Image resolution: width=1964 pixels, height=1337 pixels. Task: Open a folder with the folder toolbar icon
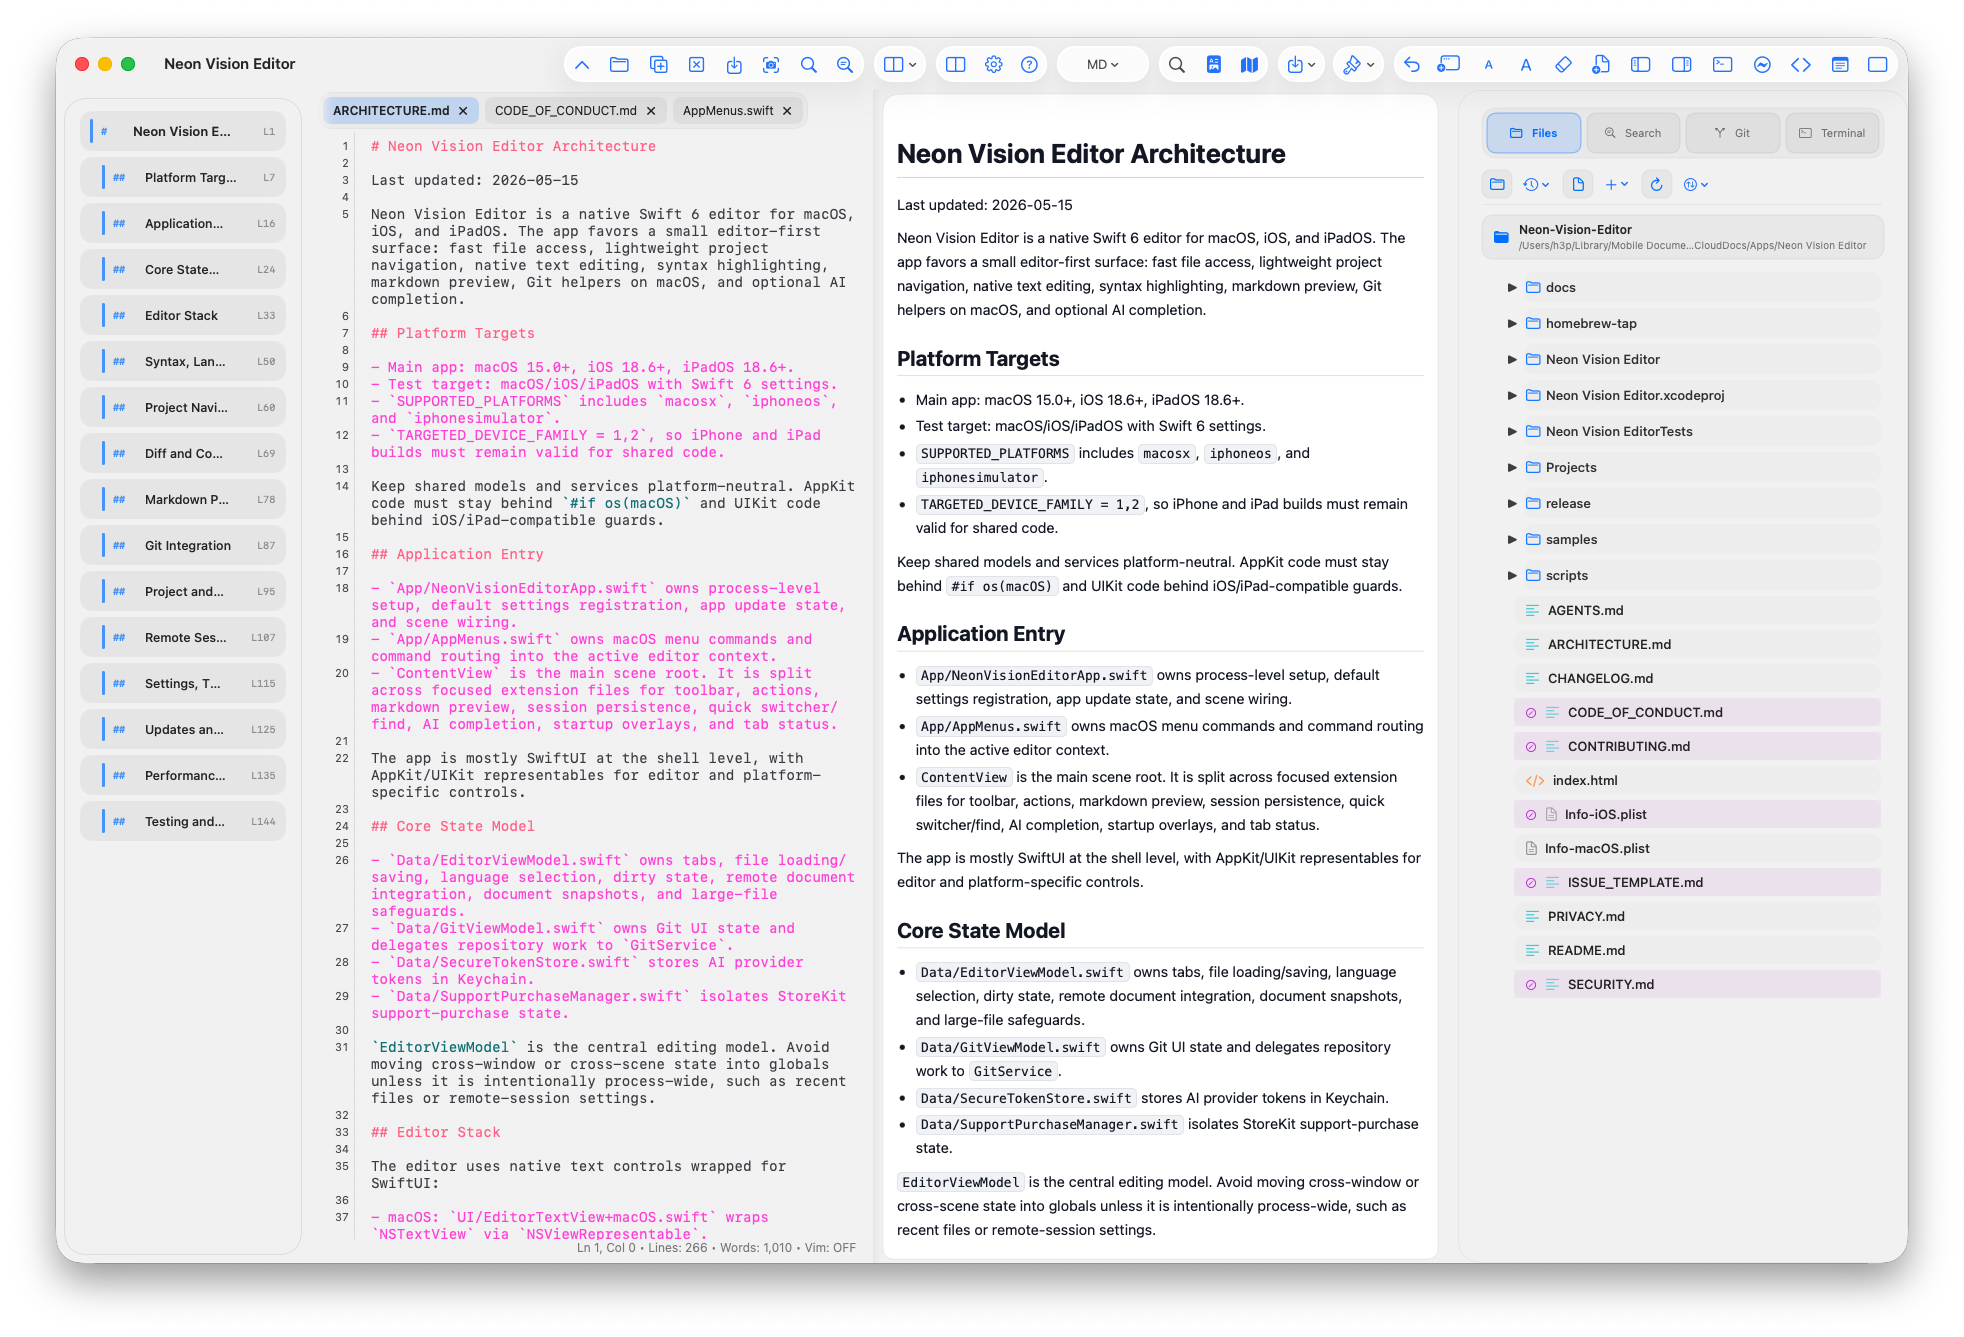(619, 65)
